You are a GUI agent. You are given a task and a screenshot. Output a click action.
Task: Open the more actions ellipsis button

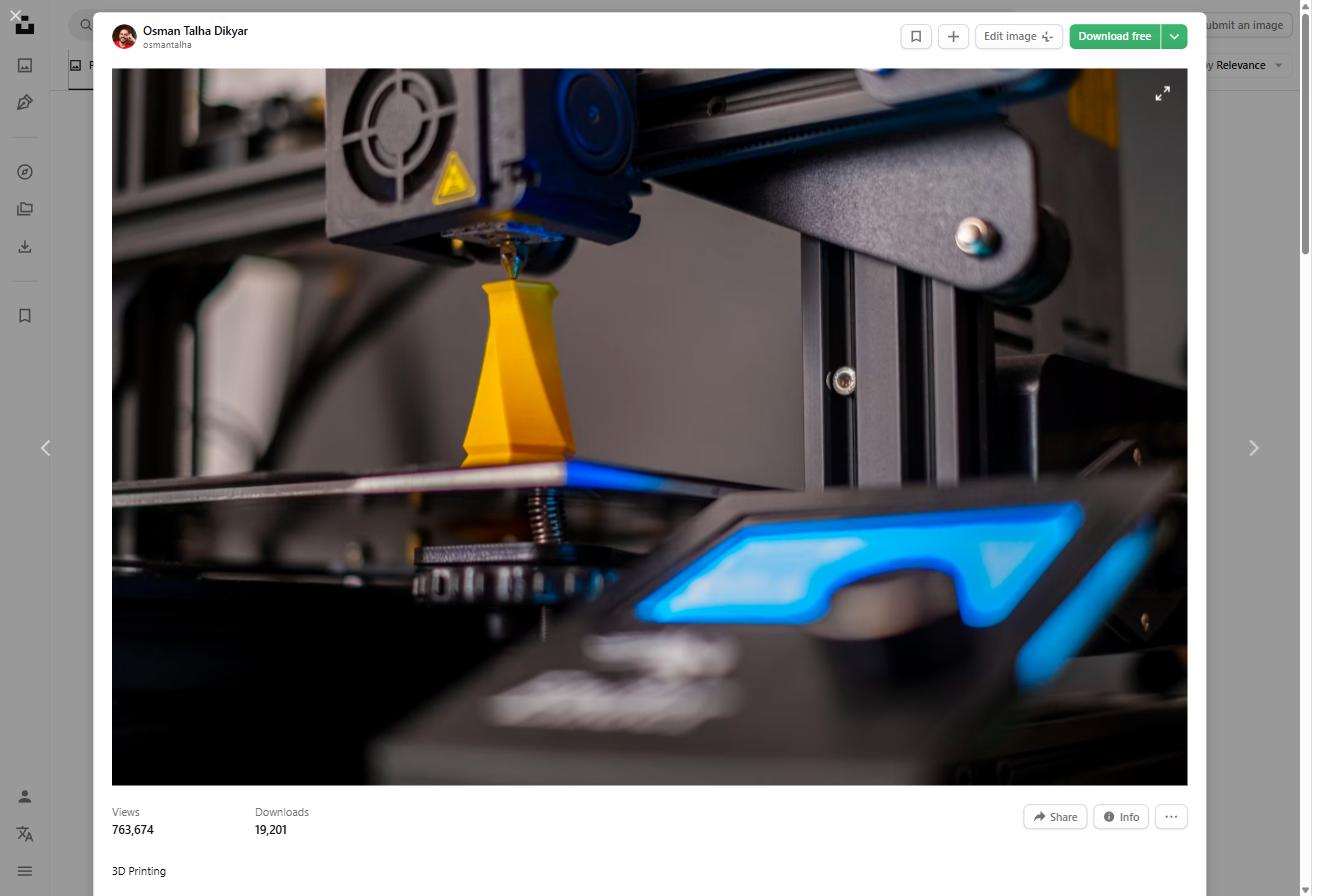tap(1171, 817)
